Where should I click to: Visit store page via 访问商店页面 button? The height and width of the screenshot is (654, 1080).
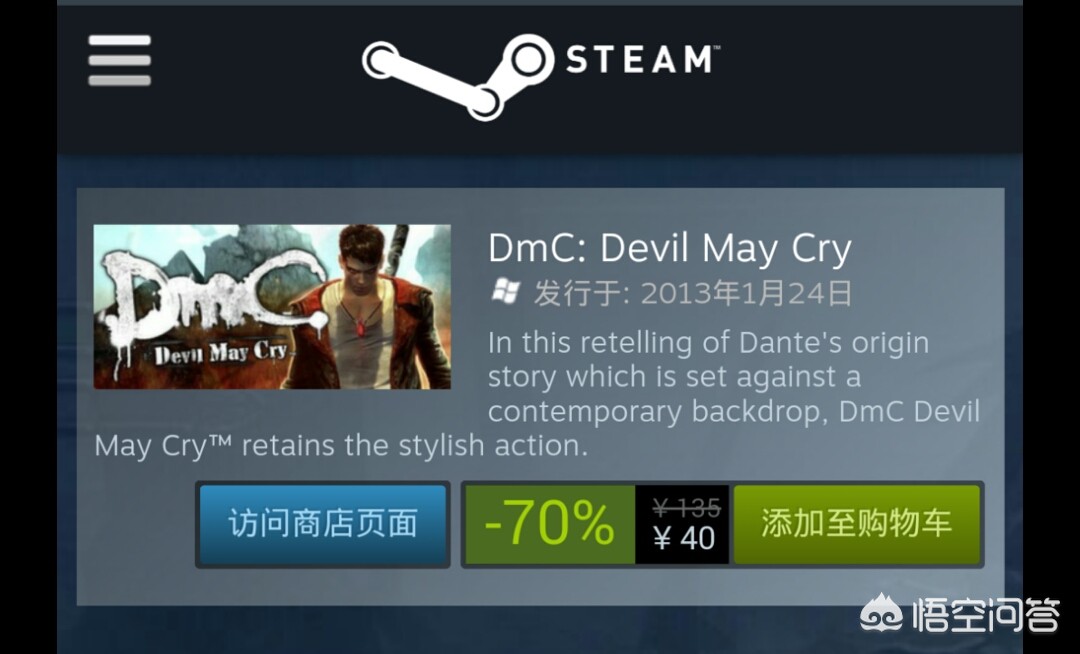[323, 524]
